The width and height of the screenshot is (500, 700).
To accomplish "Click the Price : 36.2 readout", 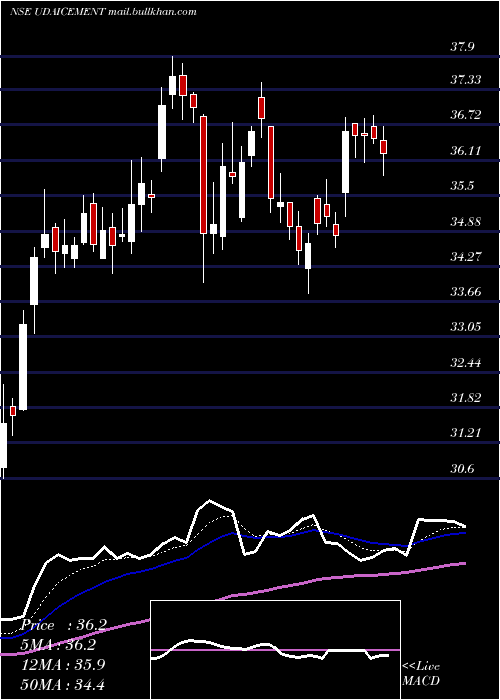I will point(63,625).
